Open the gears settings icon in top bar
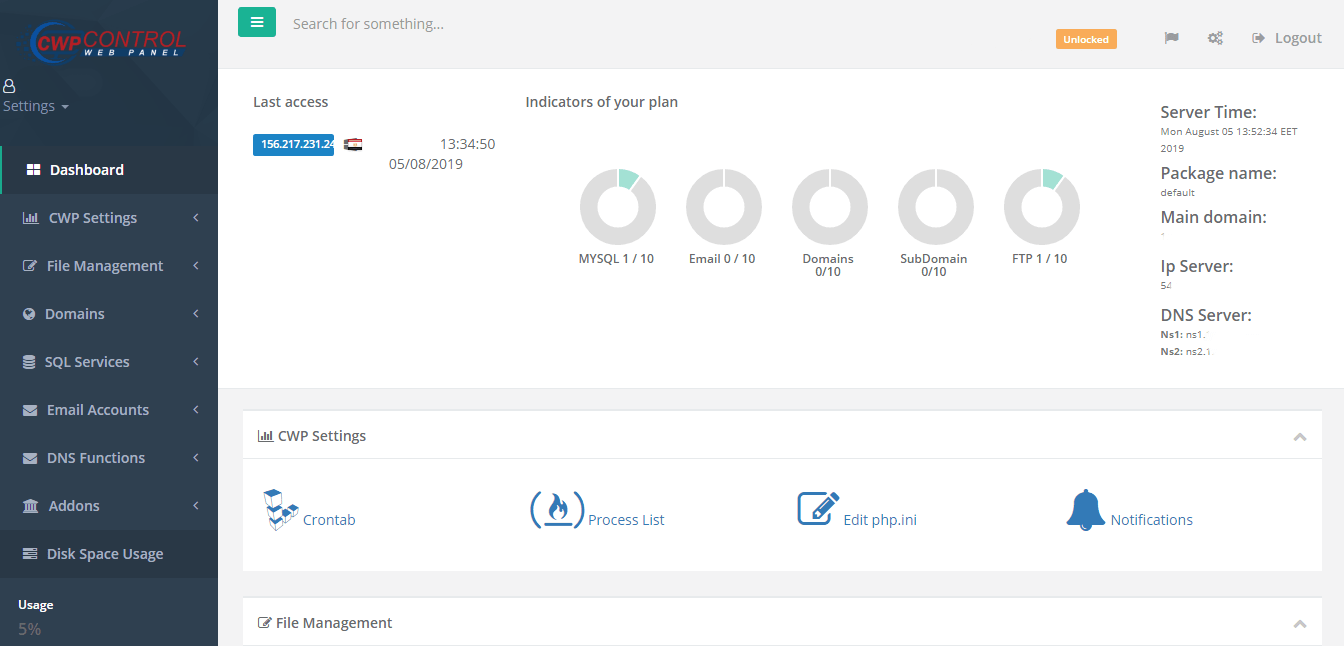Screen dimensions: 1344x646 click(x=1215, y=38)
